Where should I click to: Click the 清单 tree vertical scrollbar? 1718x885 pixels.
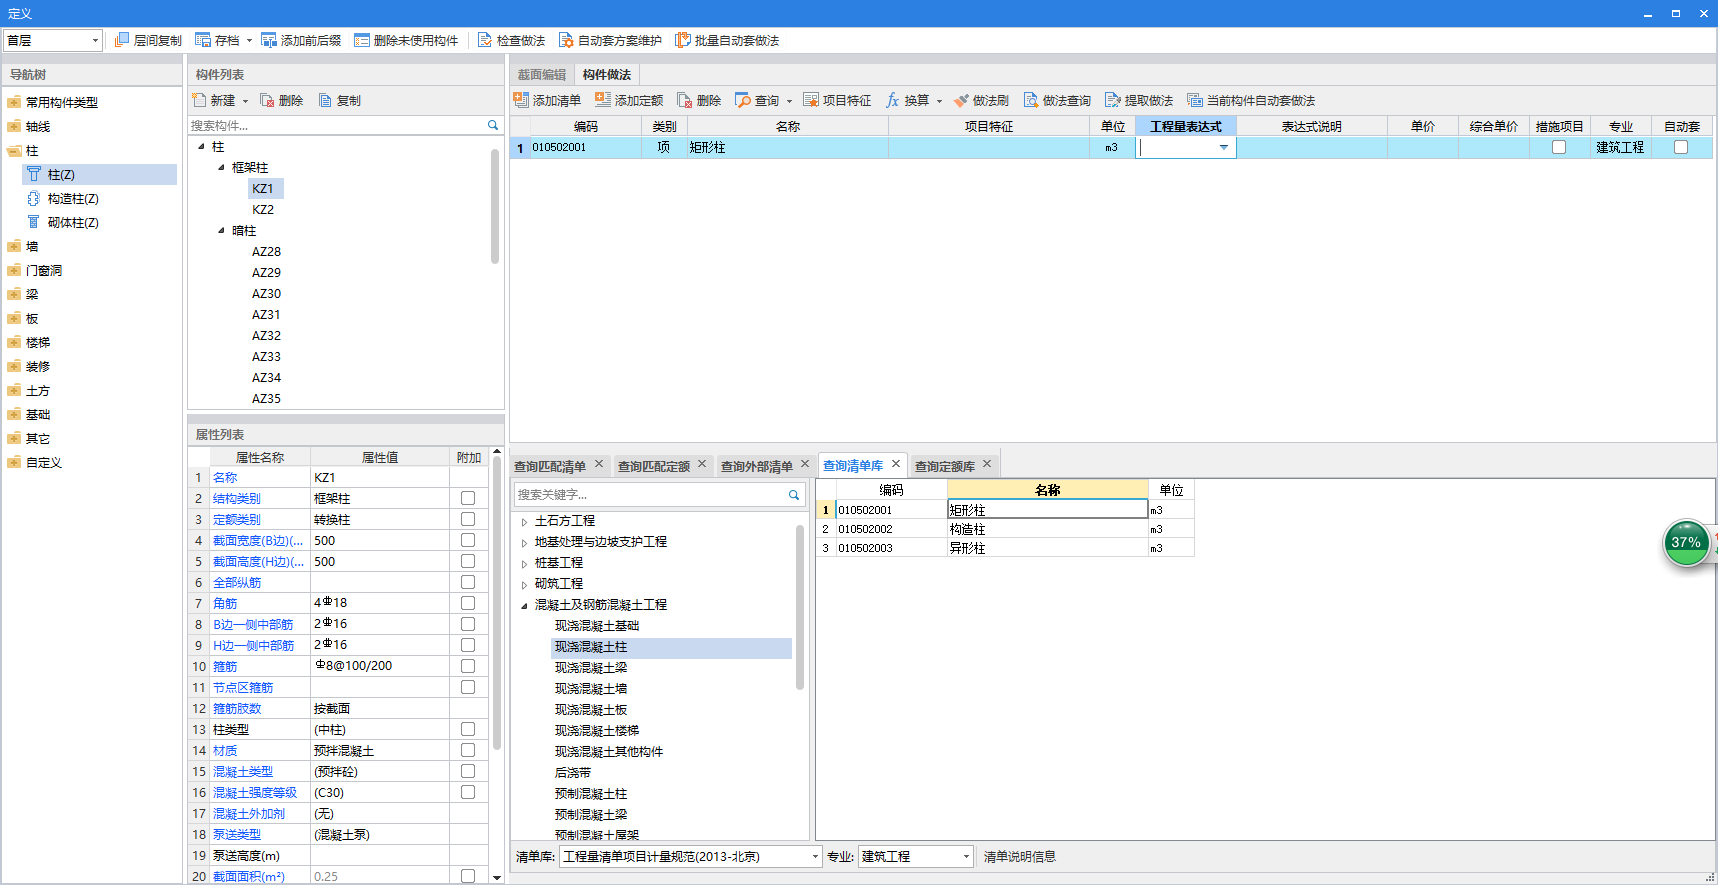[800, 607]
